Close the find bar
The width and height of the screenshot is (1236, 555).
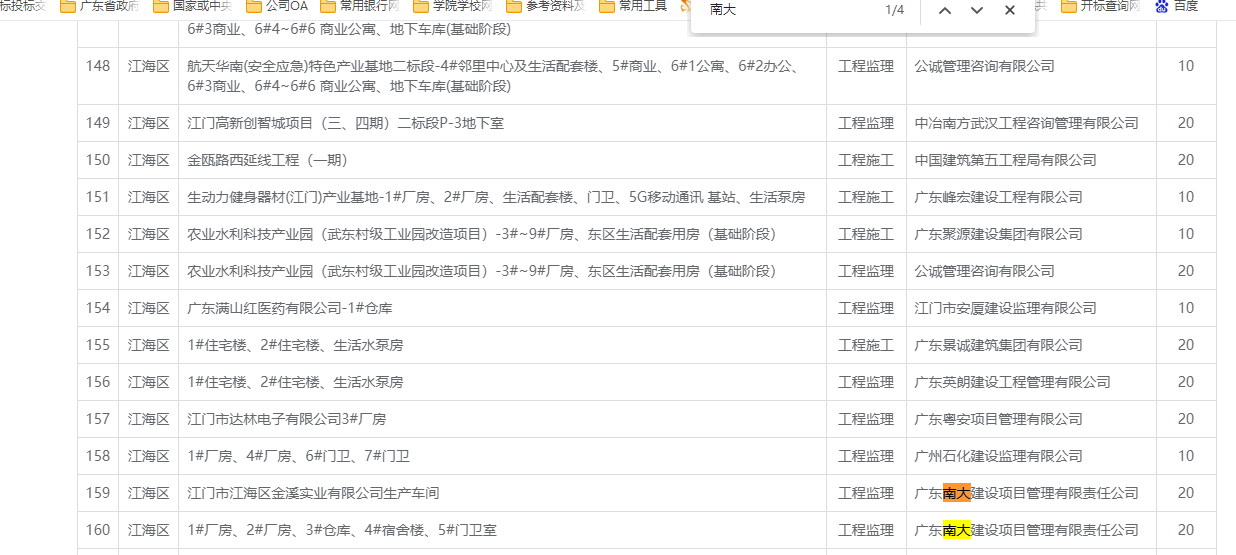point(1010,10)
